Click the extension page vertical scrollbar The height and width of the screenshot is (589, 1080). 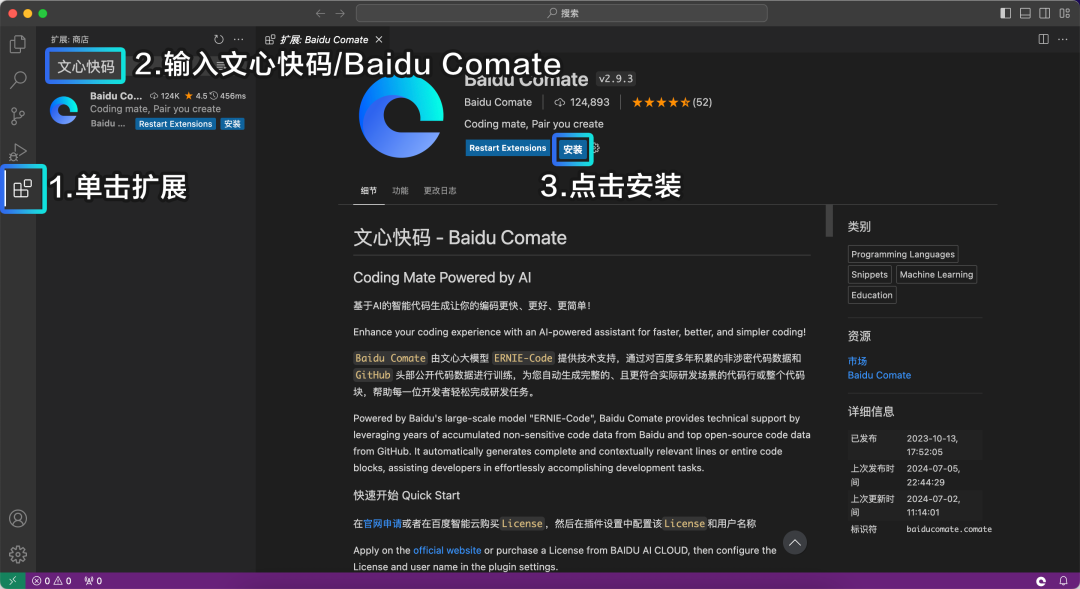pos(829,221)
